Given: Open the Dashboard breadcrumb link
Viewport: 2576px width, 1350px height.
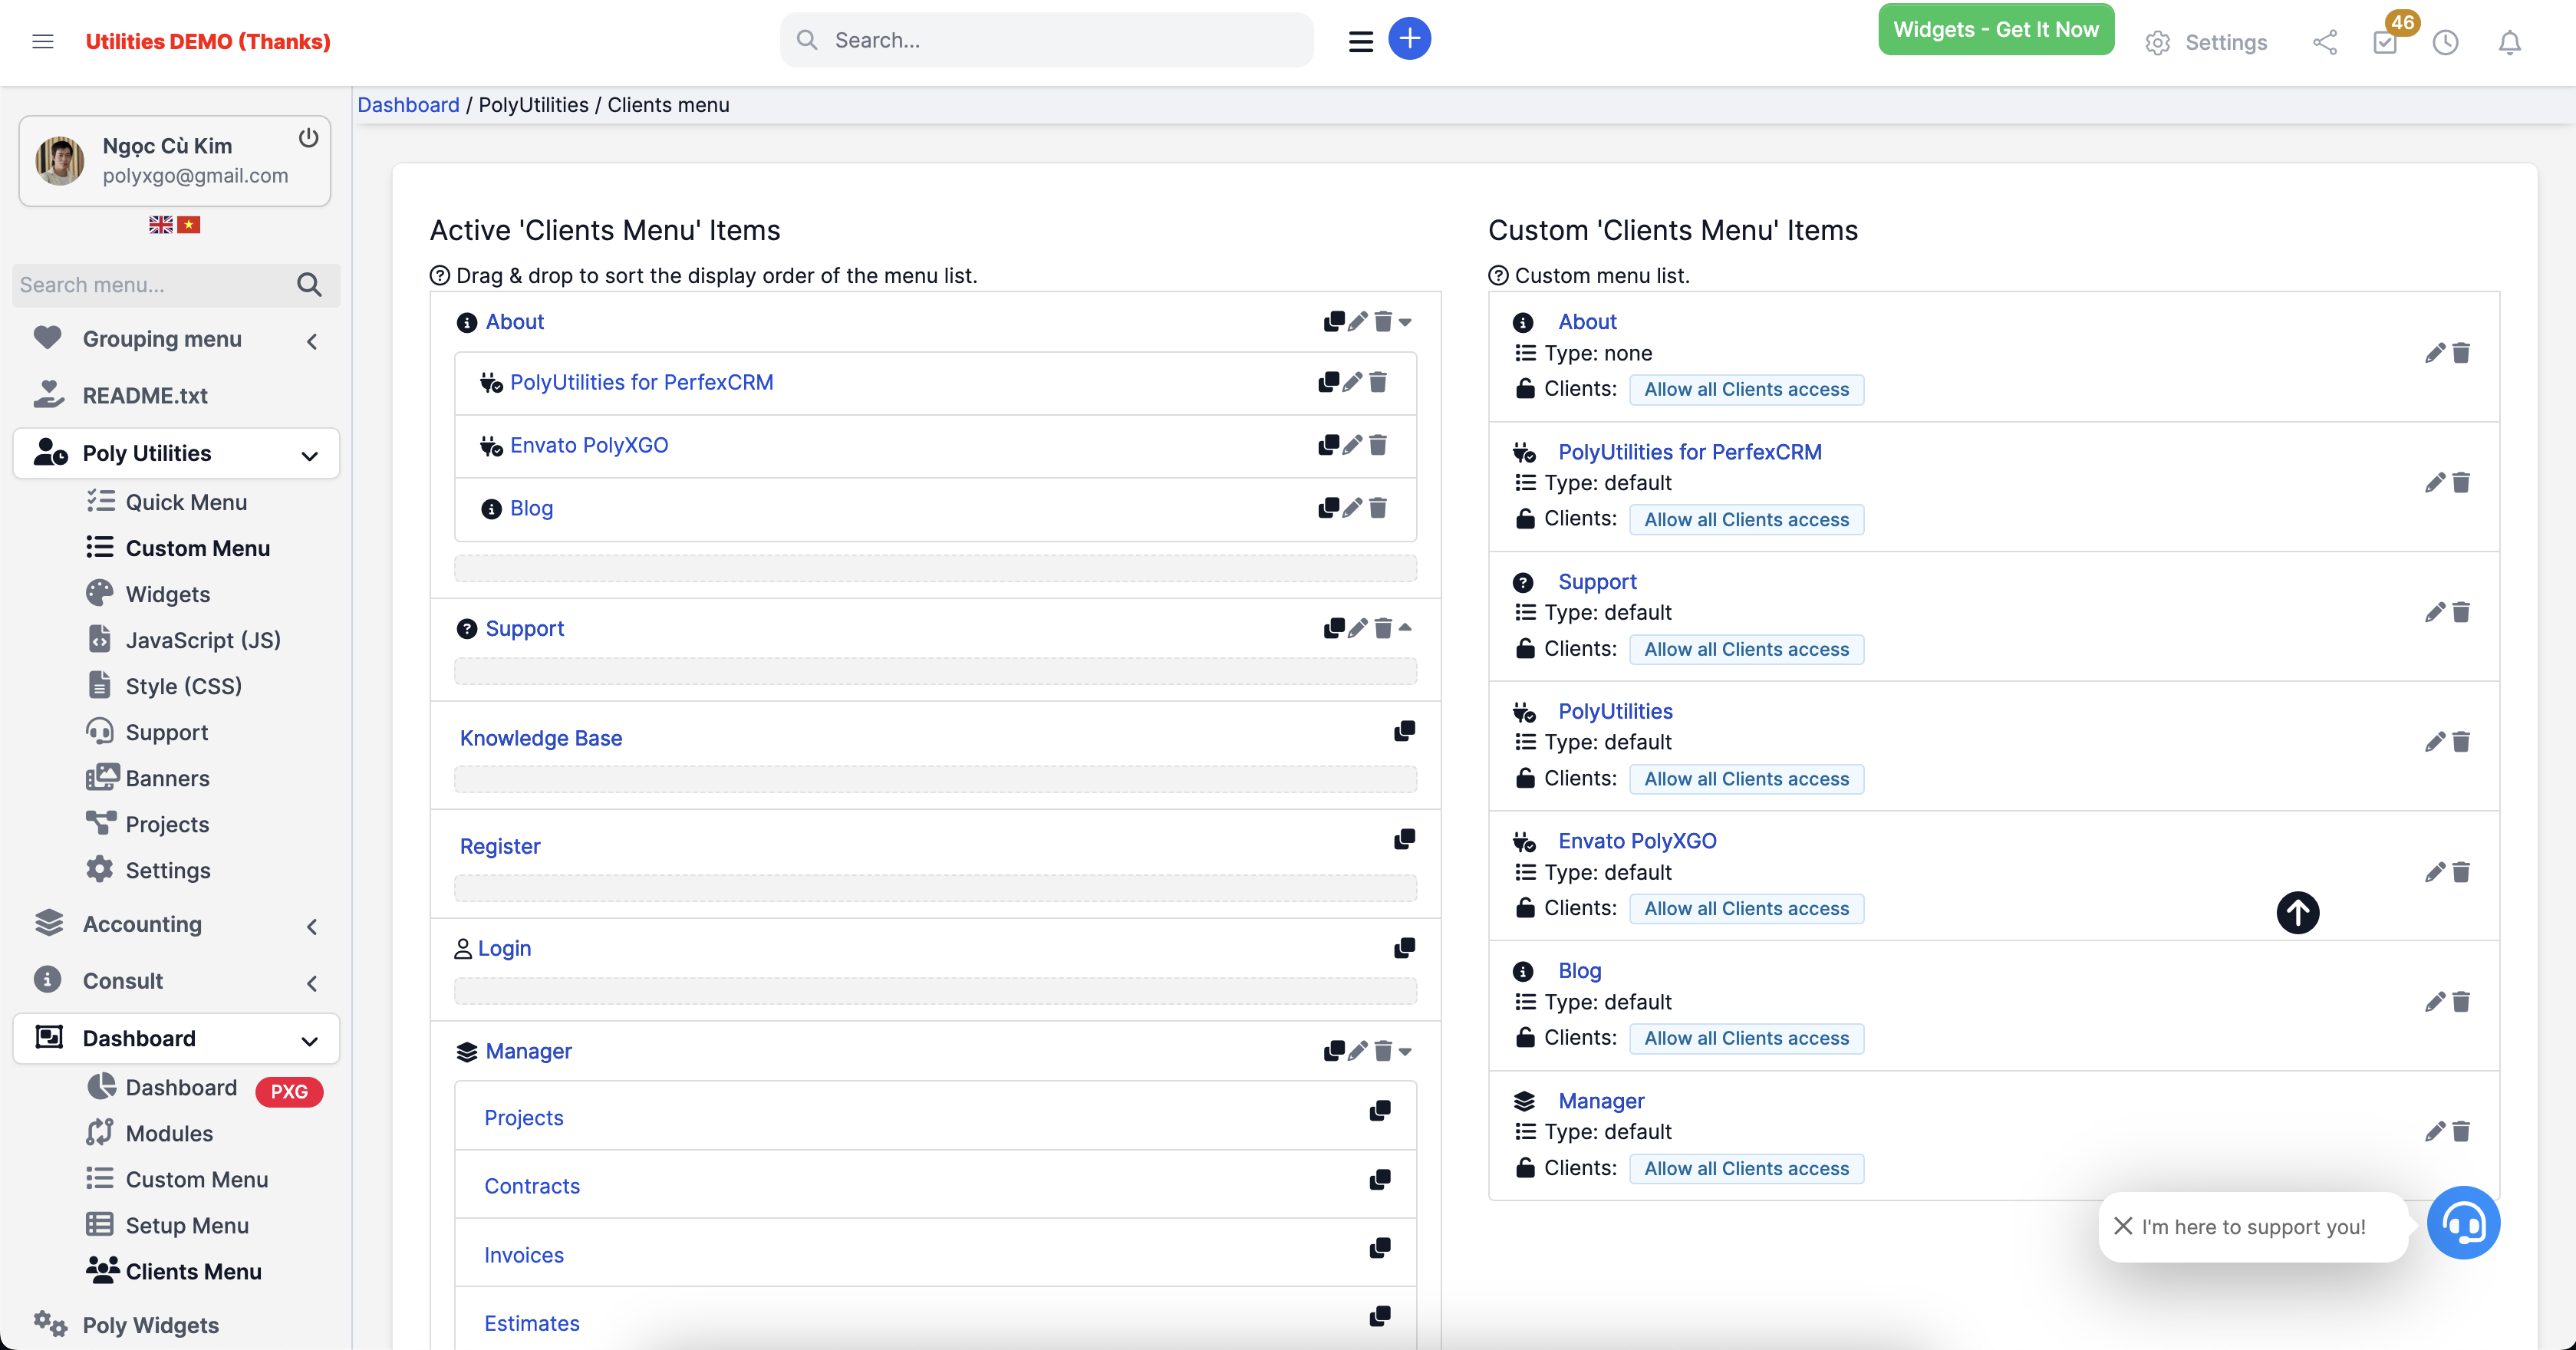Looking at the screenshot, I should pos(408,105).
